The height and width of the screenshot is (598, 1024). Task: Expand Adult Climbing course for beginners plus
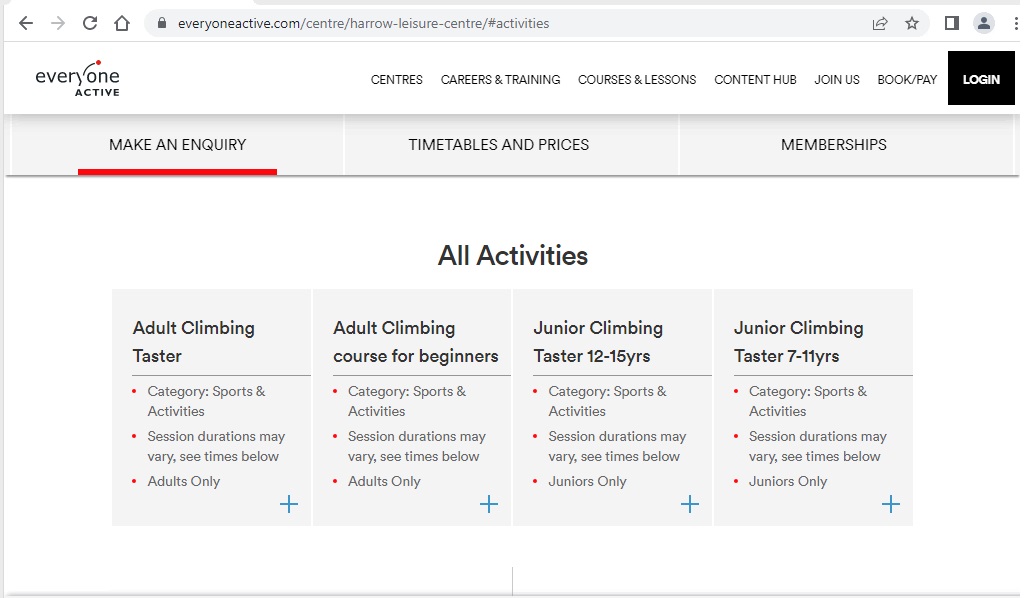[x=488, y=504]
